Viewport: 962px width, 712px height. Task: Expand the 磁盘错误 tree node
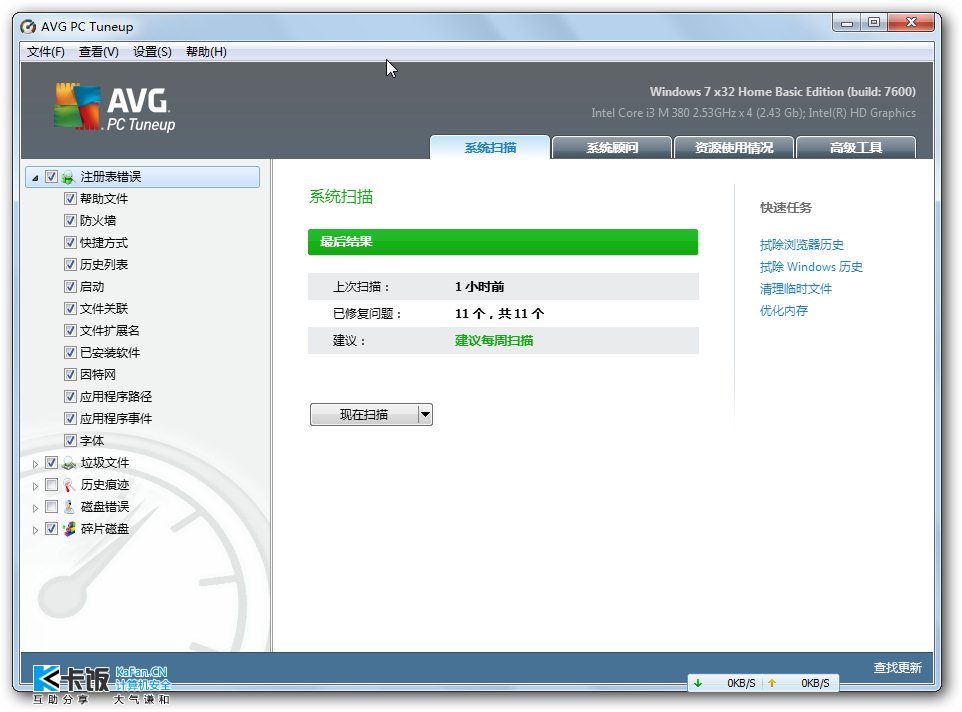click(35, 508)
